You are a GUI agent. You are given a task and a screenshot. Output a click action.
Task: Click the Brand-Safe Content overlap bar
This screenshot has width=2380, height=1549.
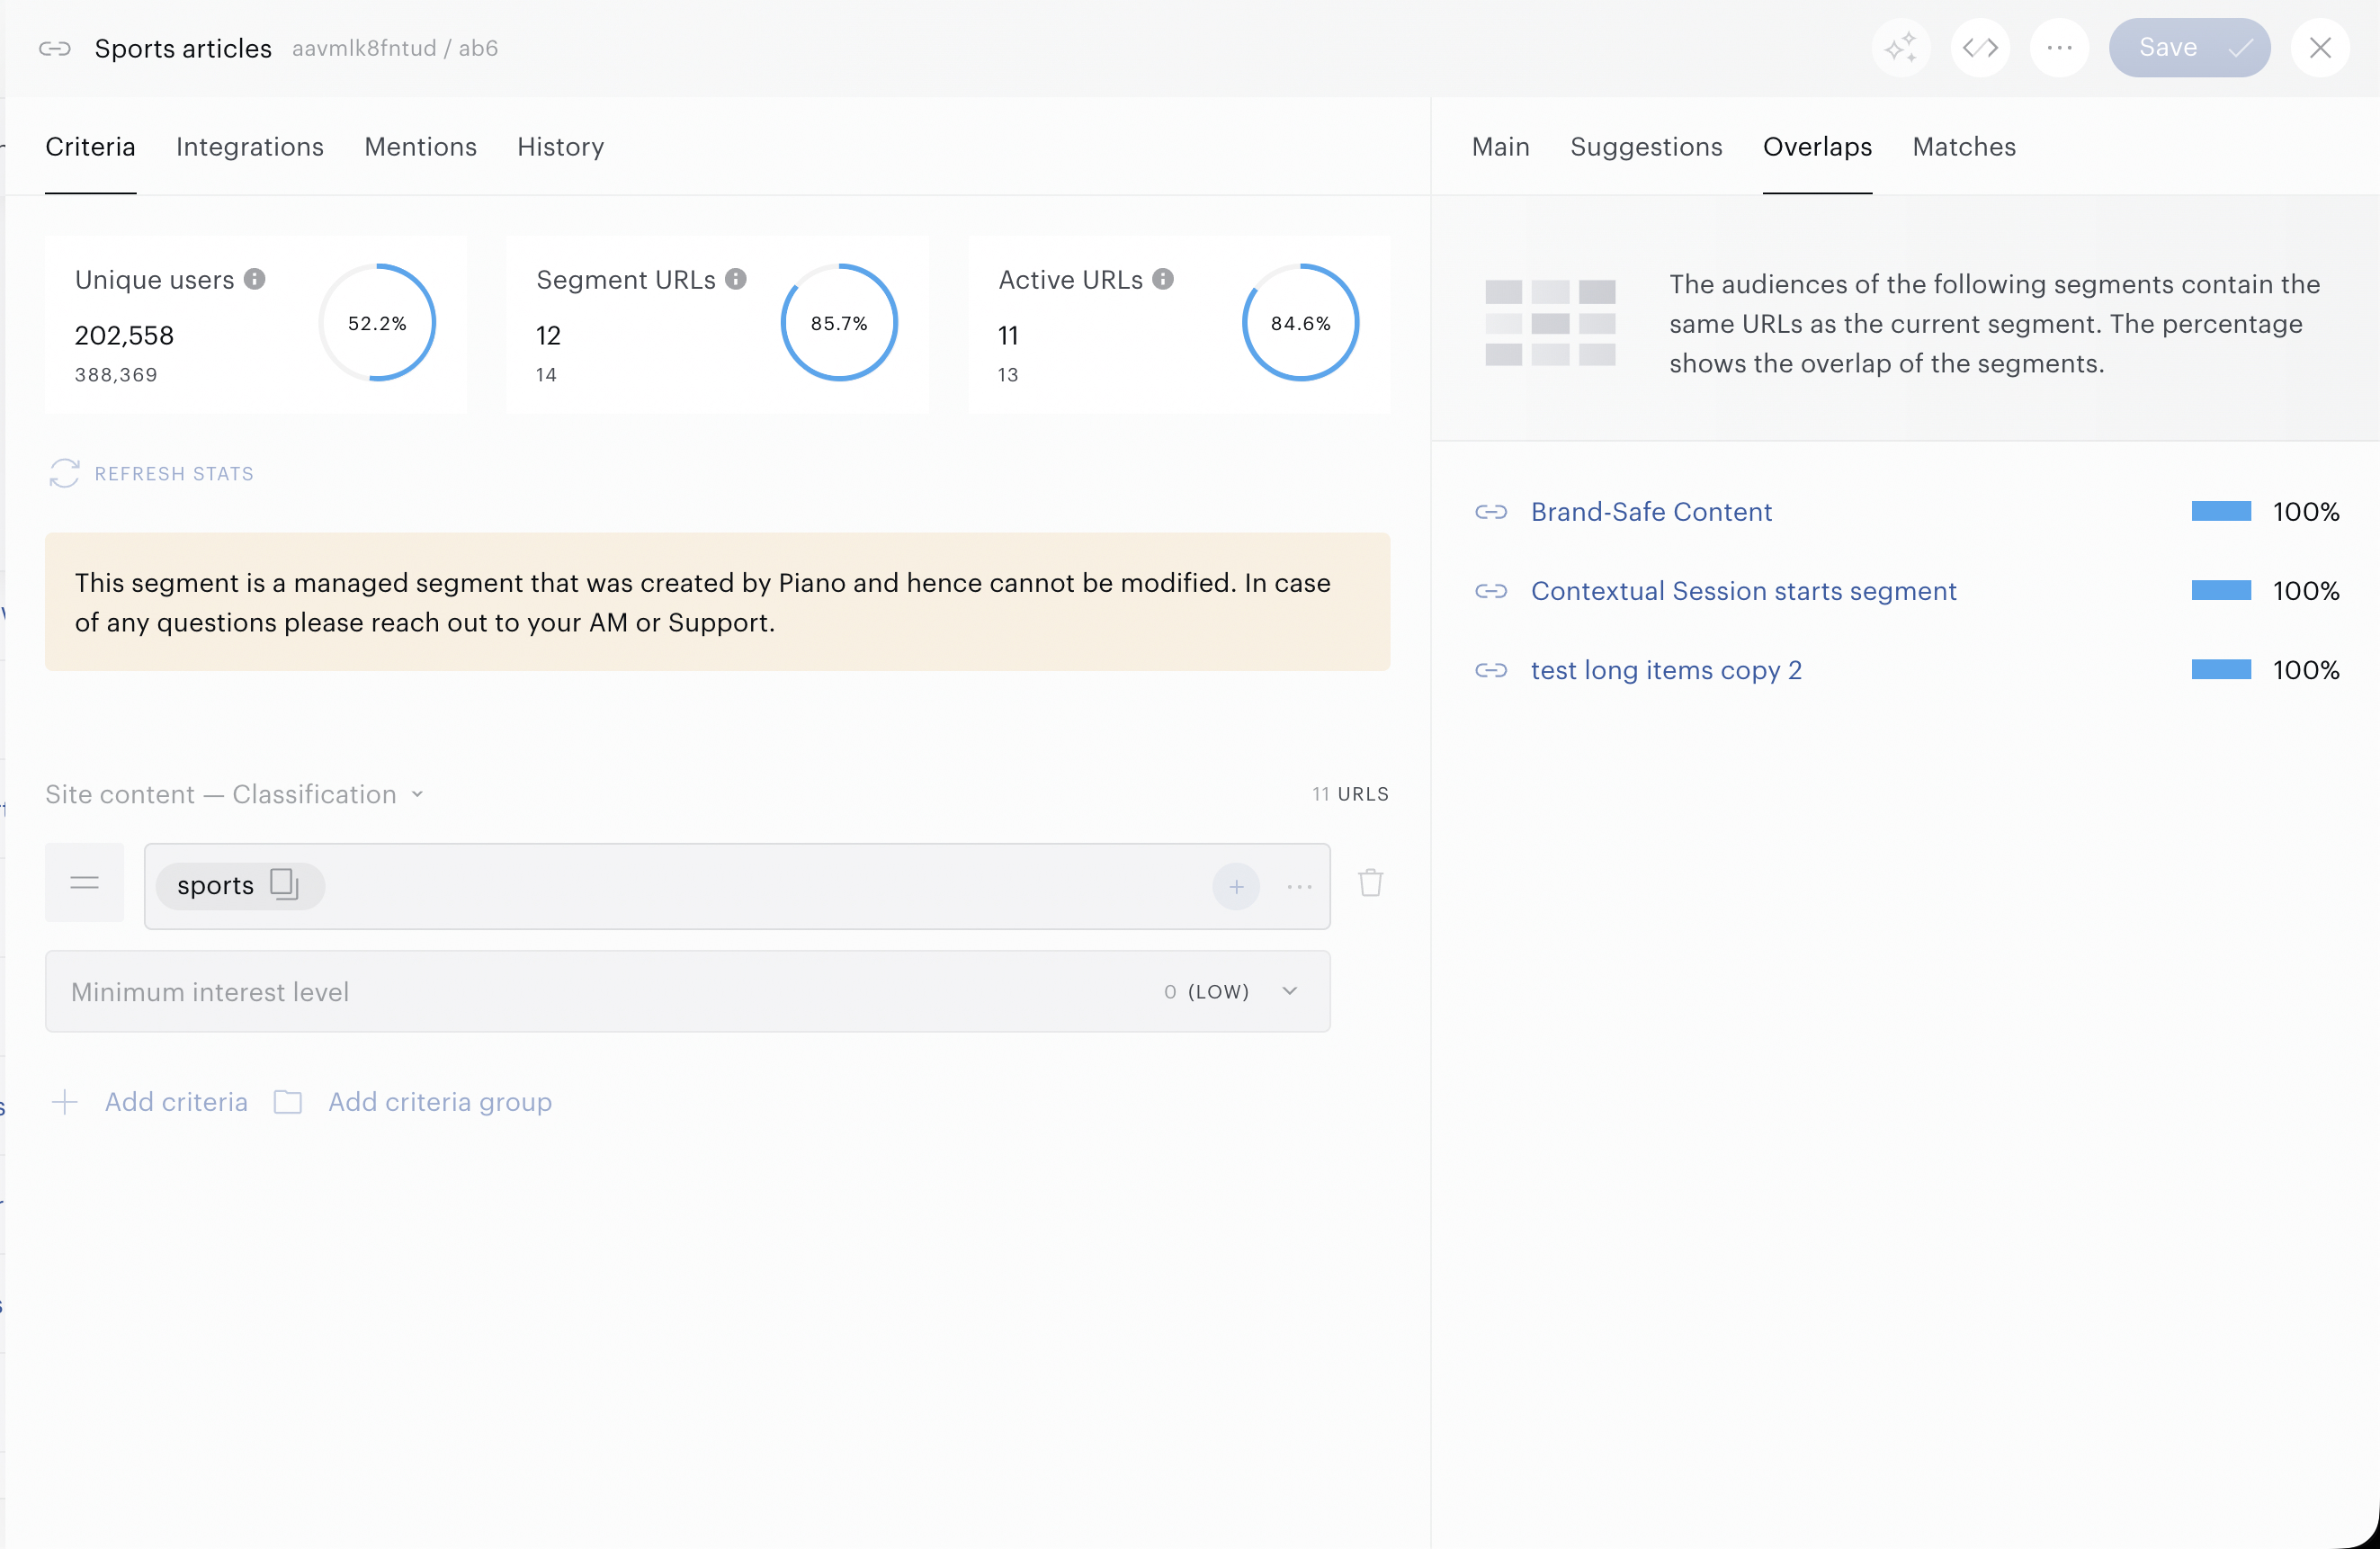coord(2221,511)
